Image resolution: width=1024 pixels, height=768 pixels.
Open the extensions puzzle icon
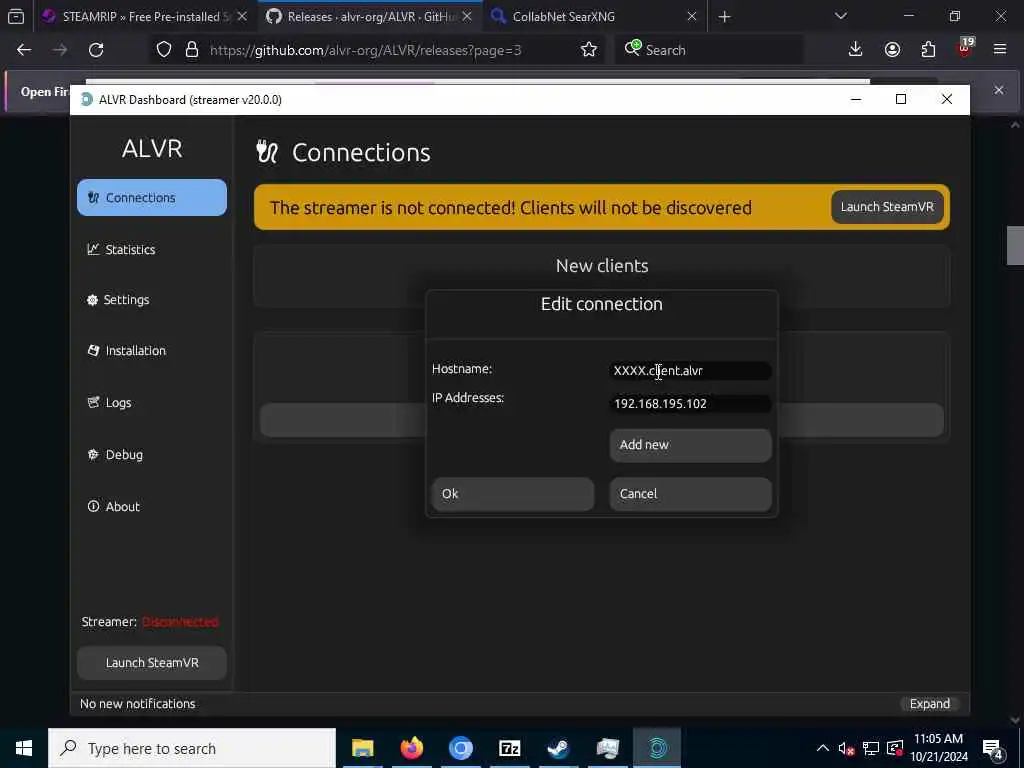[x=928, y=49]
